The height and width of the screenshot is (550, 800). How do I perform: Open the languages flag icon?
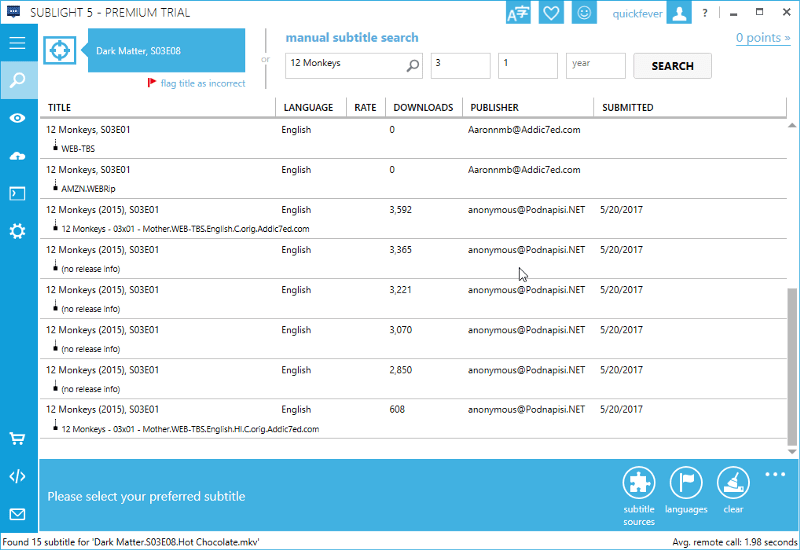point(686,483)
